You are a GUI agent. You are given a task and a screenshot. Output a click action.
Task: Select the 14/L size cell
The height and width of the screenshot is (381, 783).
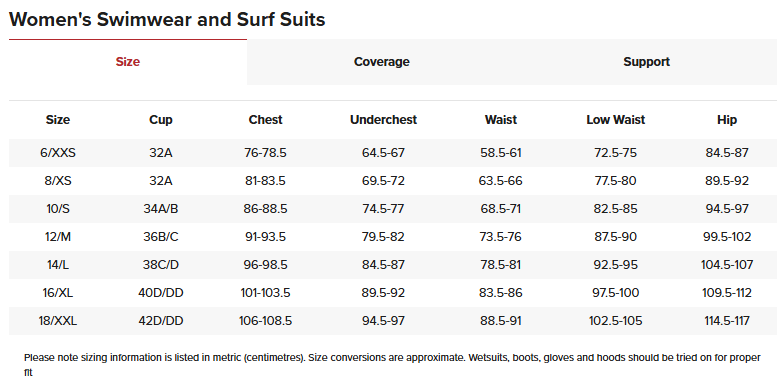(58, 265)
